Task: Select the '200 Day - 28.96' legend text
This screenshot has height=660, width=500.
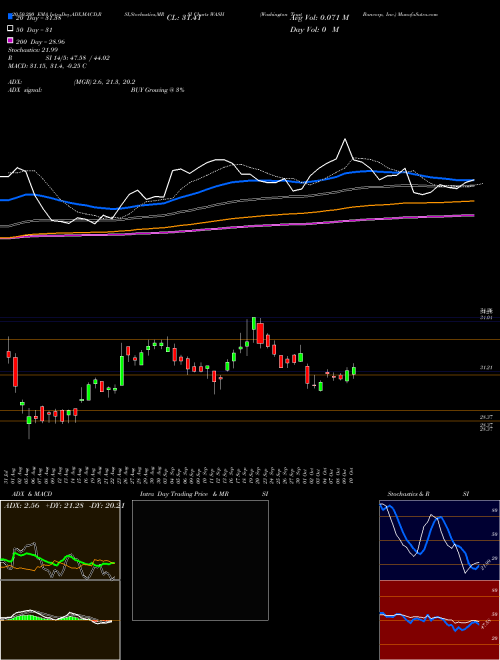Action: tap(40, 42)
